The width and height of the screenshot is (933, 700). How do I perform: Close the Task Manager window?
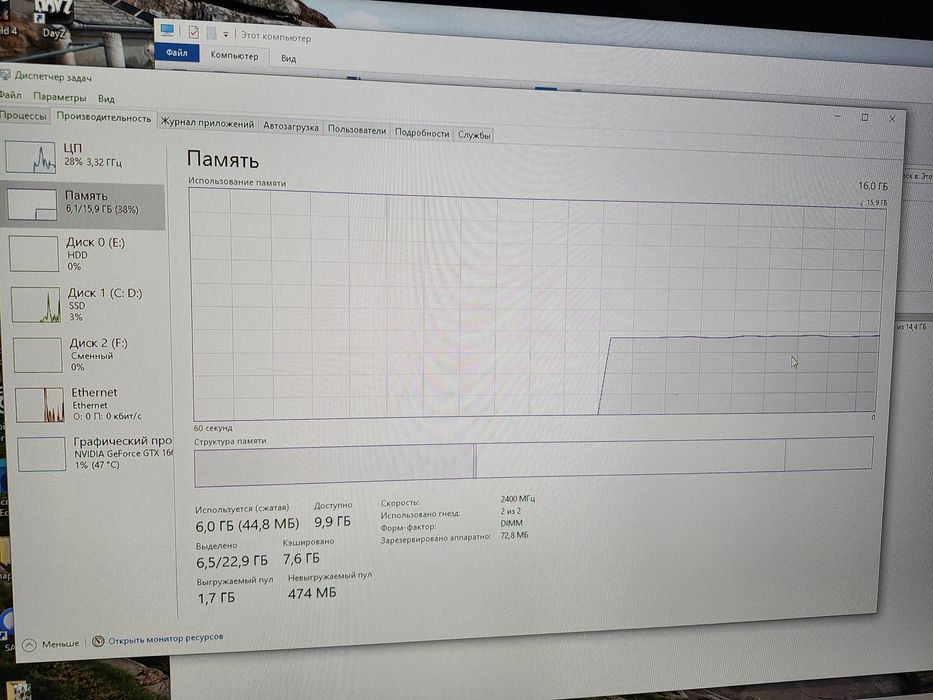coord(892,118)
